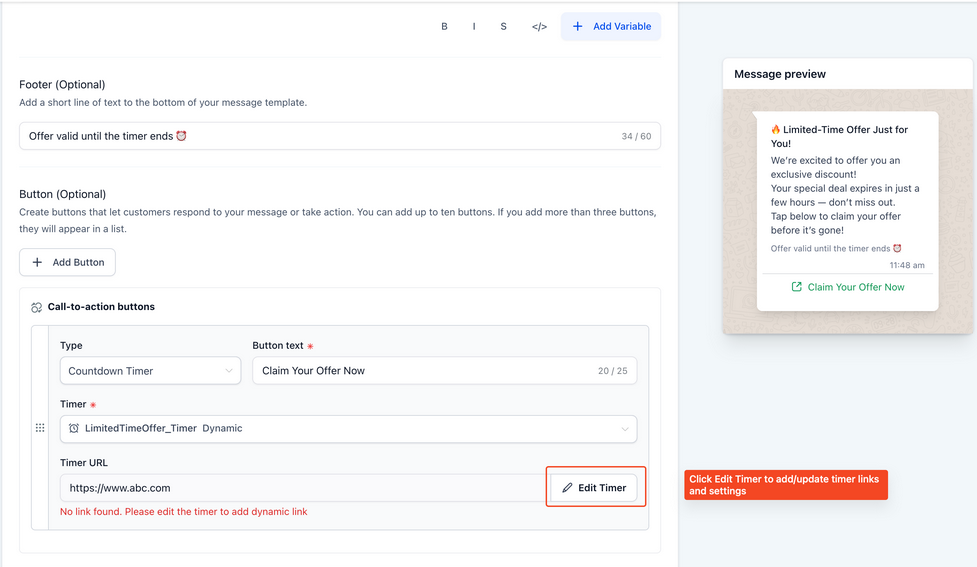Click the Footer text input field
The image size is (977, 567).
point(320,136)
